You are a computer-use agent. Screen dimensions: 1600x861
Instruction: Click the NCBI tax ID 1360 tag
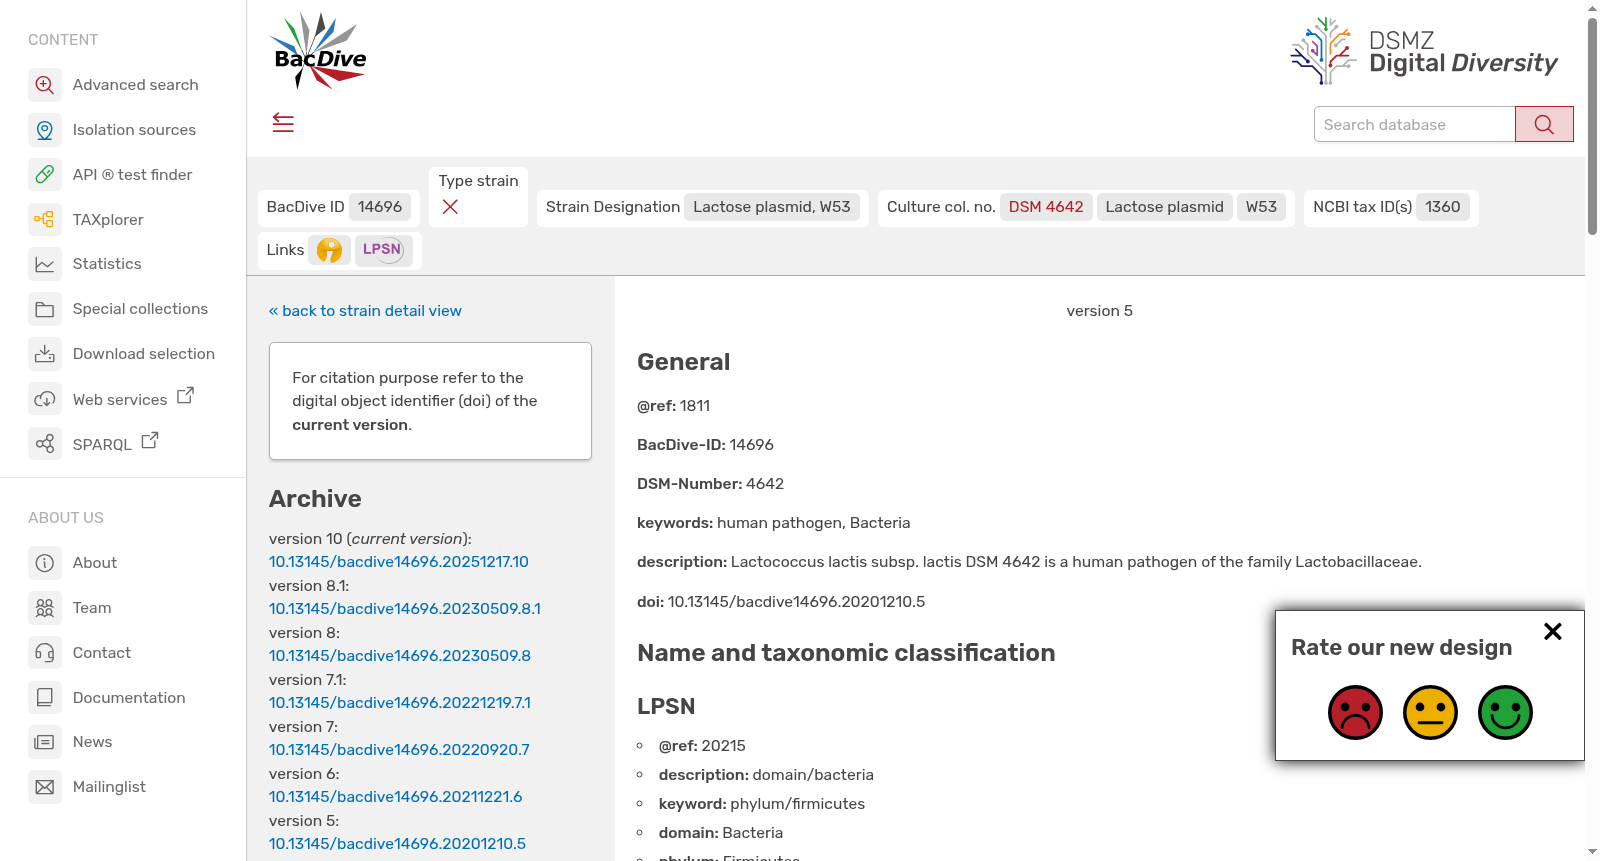pos(1442,207)
